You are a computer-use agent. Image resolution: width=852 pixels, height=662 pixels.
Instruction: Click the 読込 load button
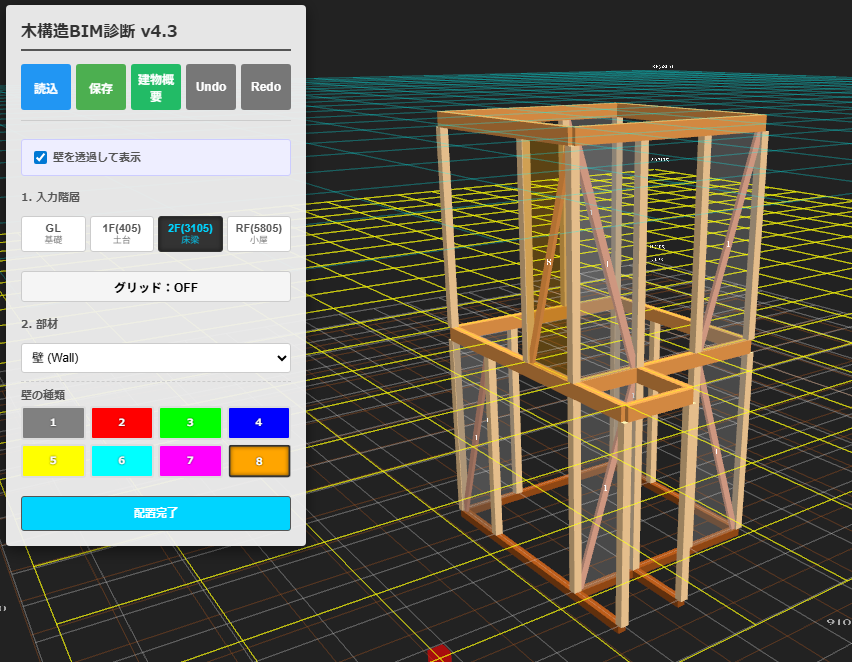coord(46,87)
